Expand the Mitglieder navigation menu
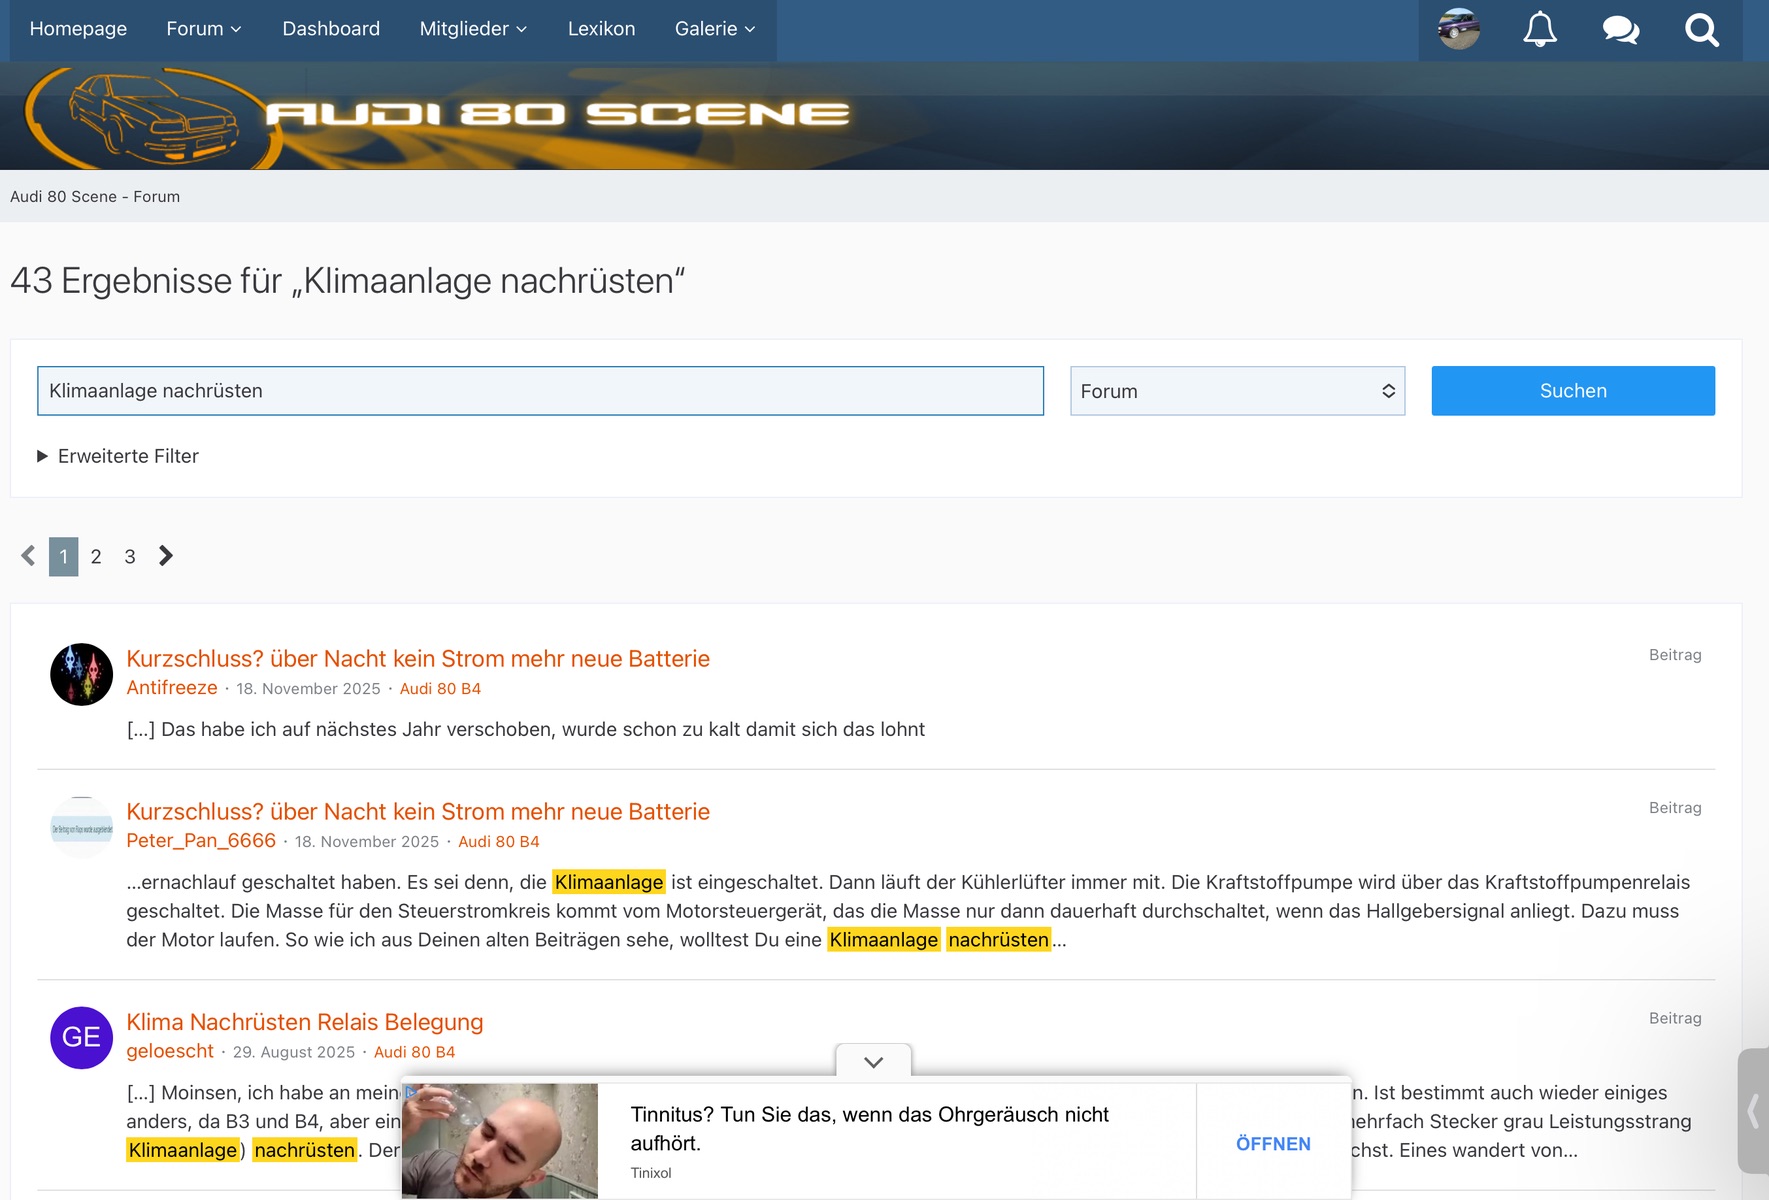The image size is (1769, 1200). pos(473,29)
